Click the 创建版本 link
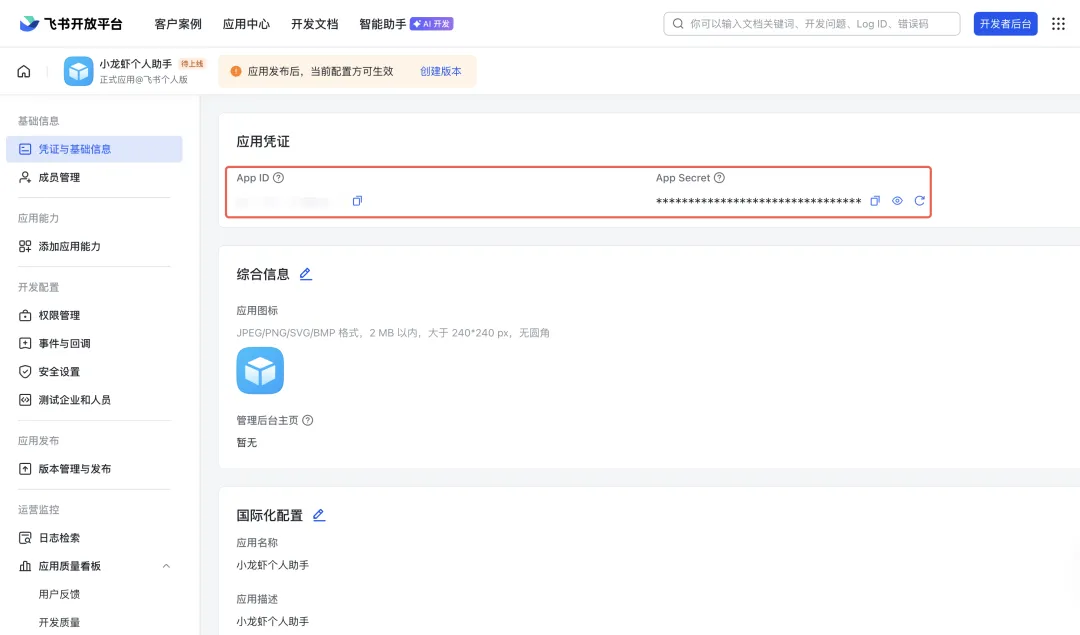1080x635 pixels. coord(441,71)
